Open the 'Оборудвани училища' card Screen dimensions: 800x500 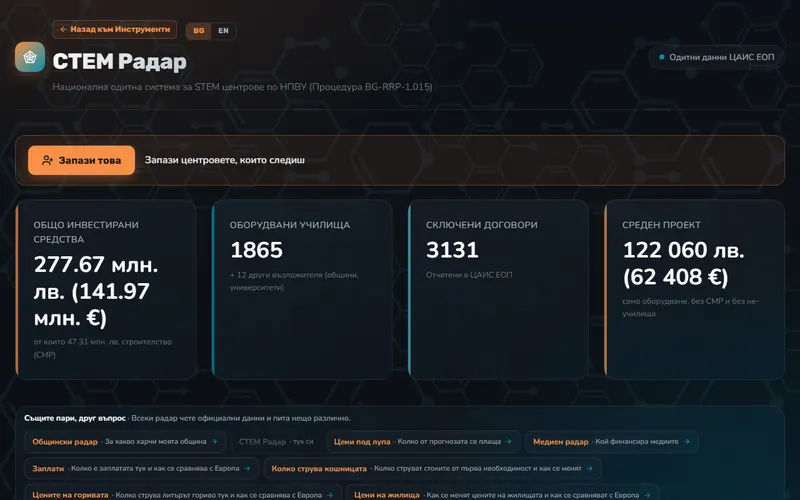click(x=302, y=289)
